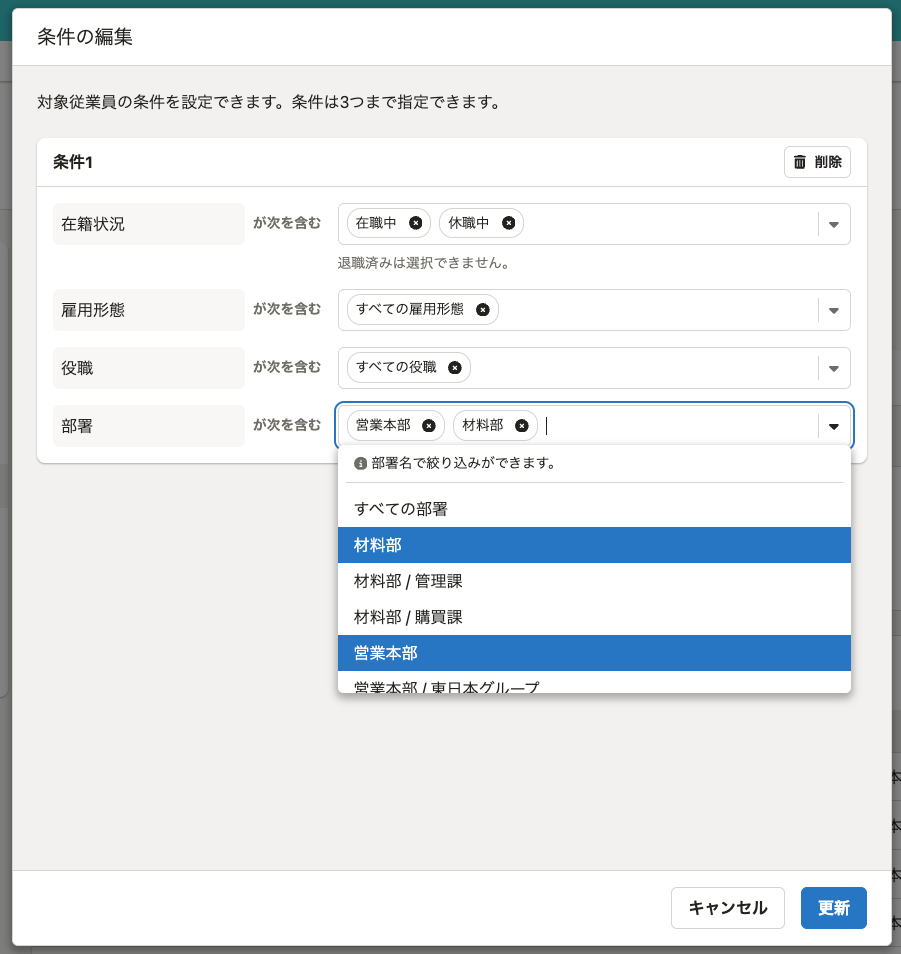Remove the 休職中 tag

[508, 223]
